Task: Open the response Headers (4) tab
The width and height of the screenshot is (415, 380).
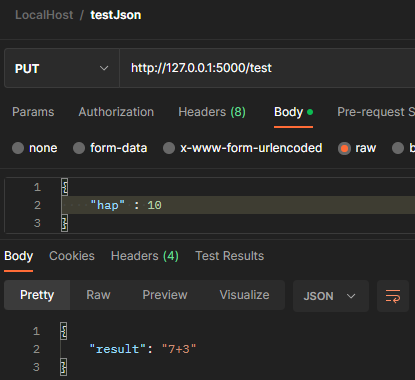Action: pyautogui.click(x=145, y=256)
